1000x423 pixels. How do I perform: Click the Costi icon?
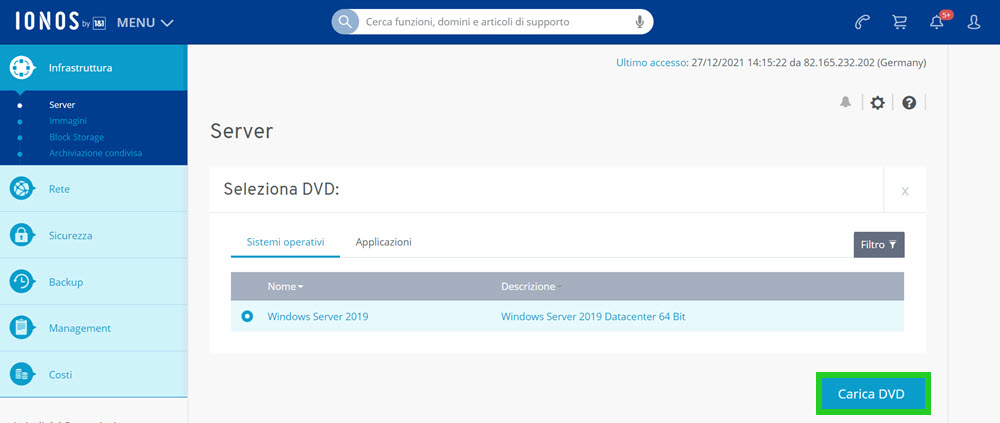(21, 374)
